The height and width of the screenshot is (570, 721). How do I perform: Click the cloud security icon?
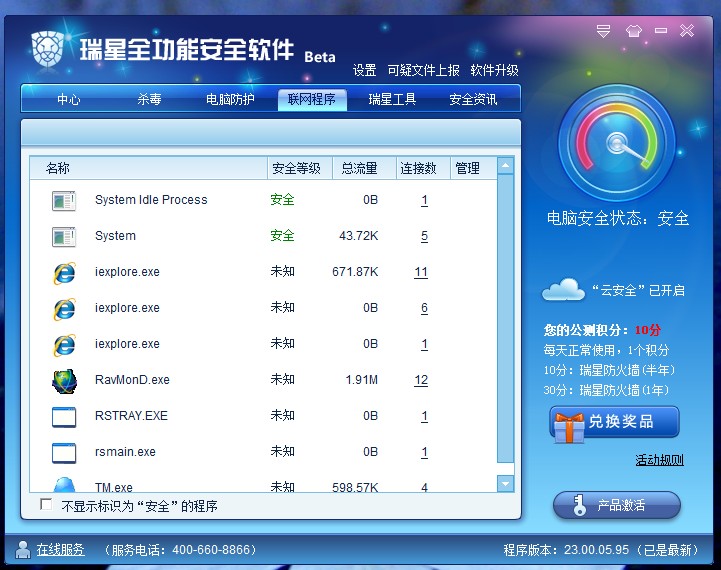point(563,290)
